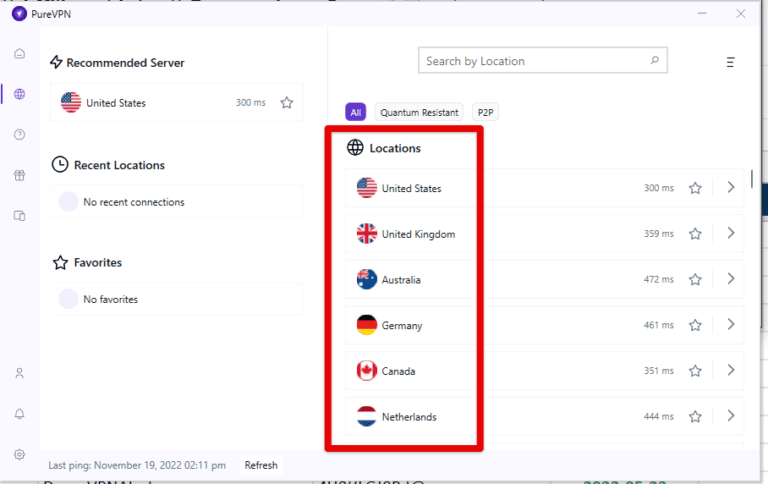Open the help question mark sidebar icon

click(20, 135)
